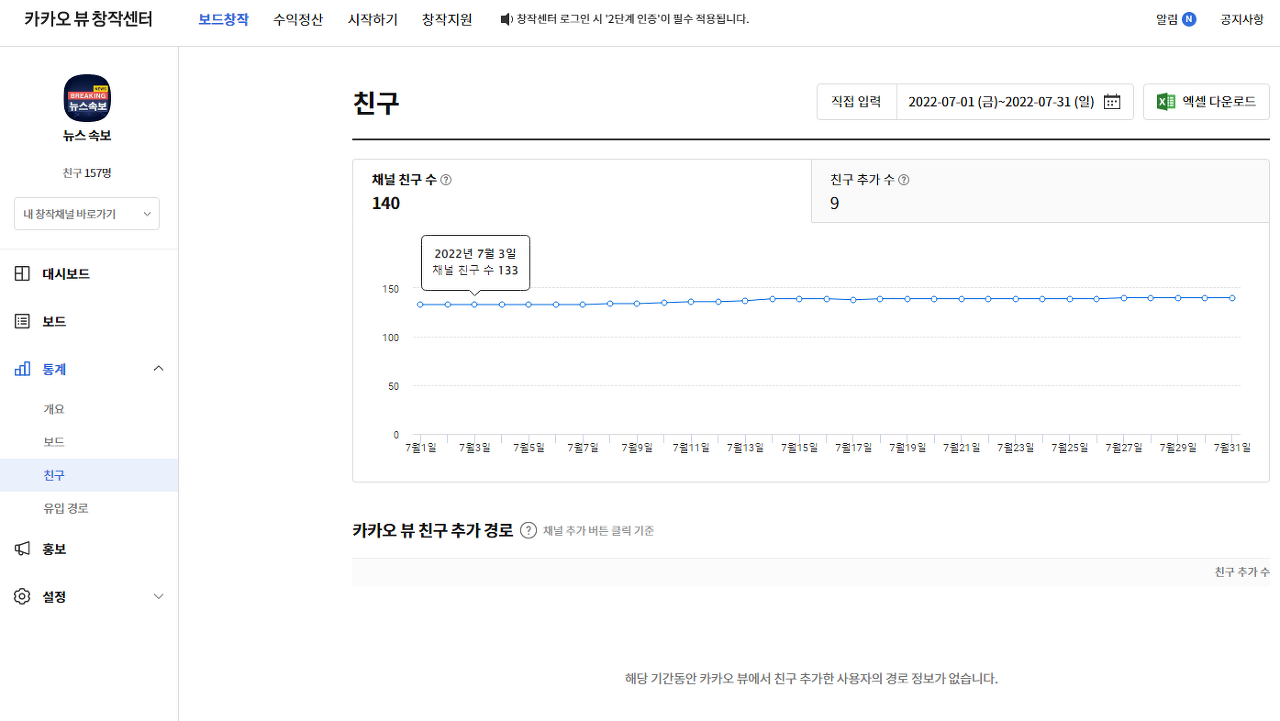
Task: Select the 채널 친구 수 tab
Action: [582, 191]
